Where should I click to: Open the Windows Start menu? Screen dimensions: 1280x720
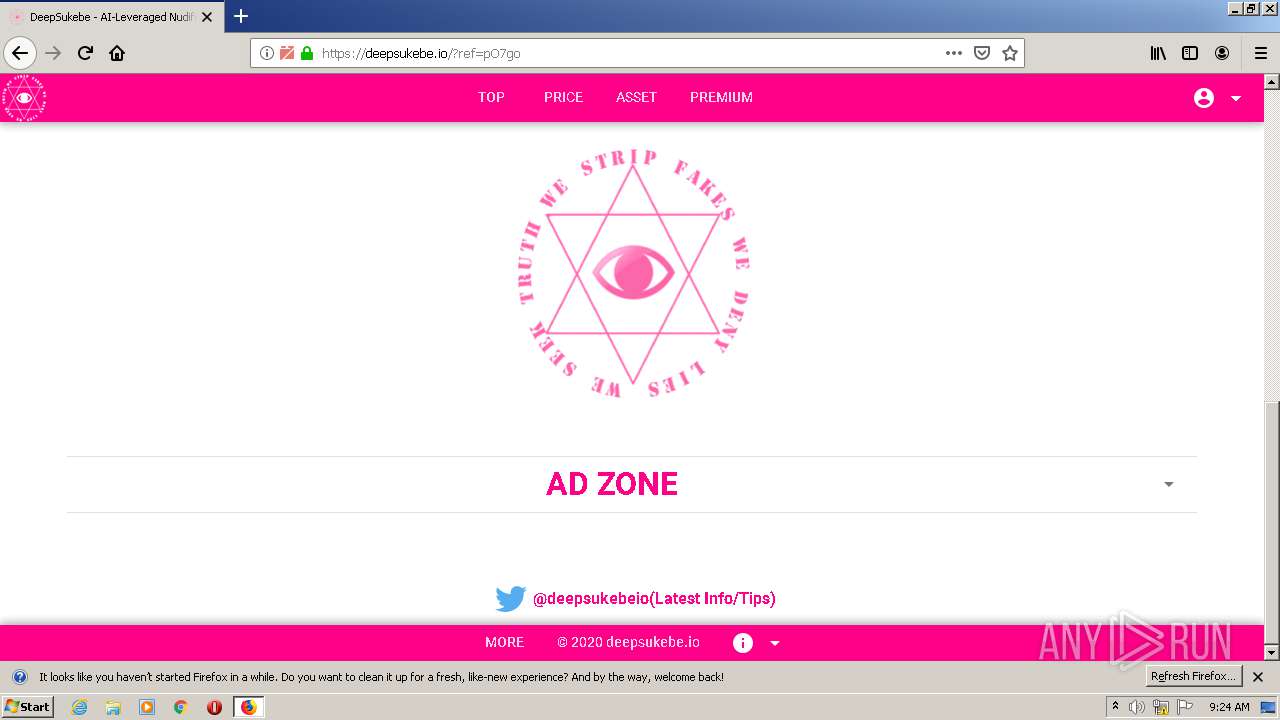(x=27, y=707)
